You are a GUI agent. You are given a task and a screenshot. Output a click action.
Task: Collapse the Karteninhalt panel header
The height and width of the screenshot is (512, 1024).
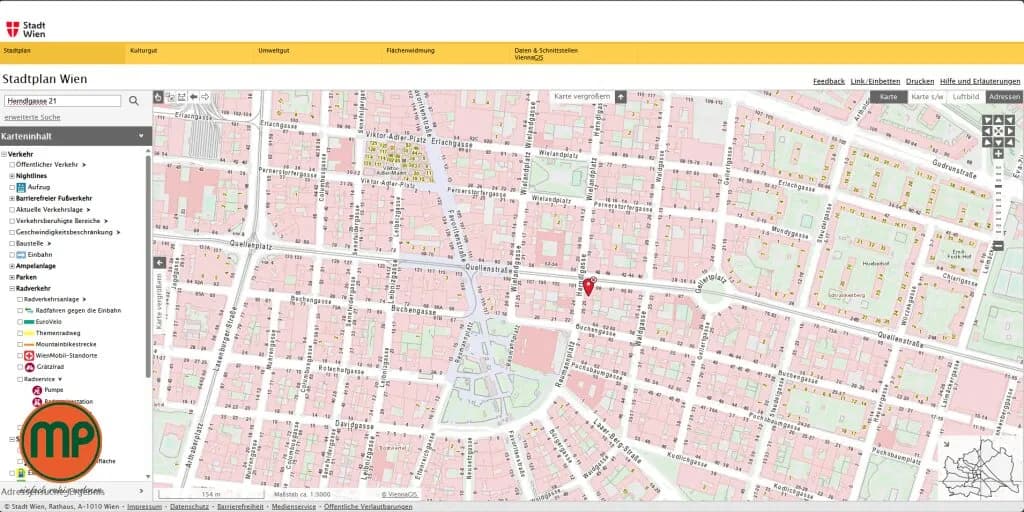[x=76, y=136]
